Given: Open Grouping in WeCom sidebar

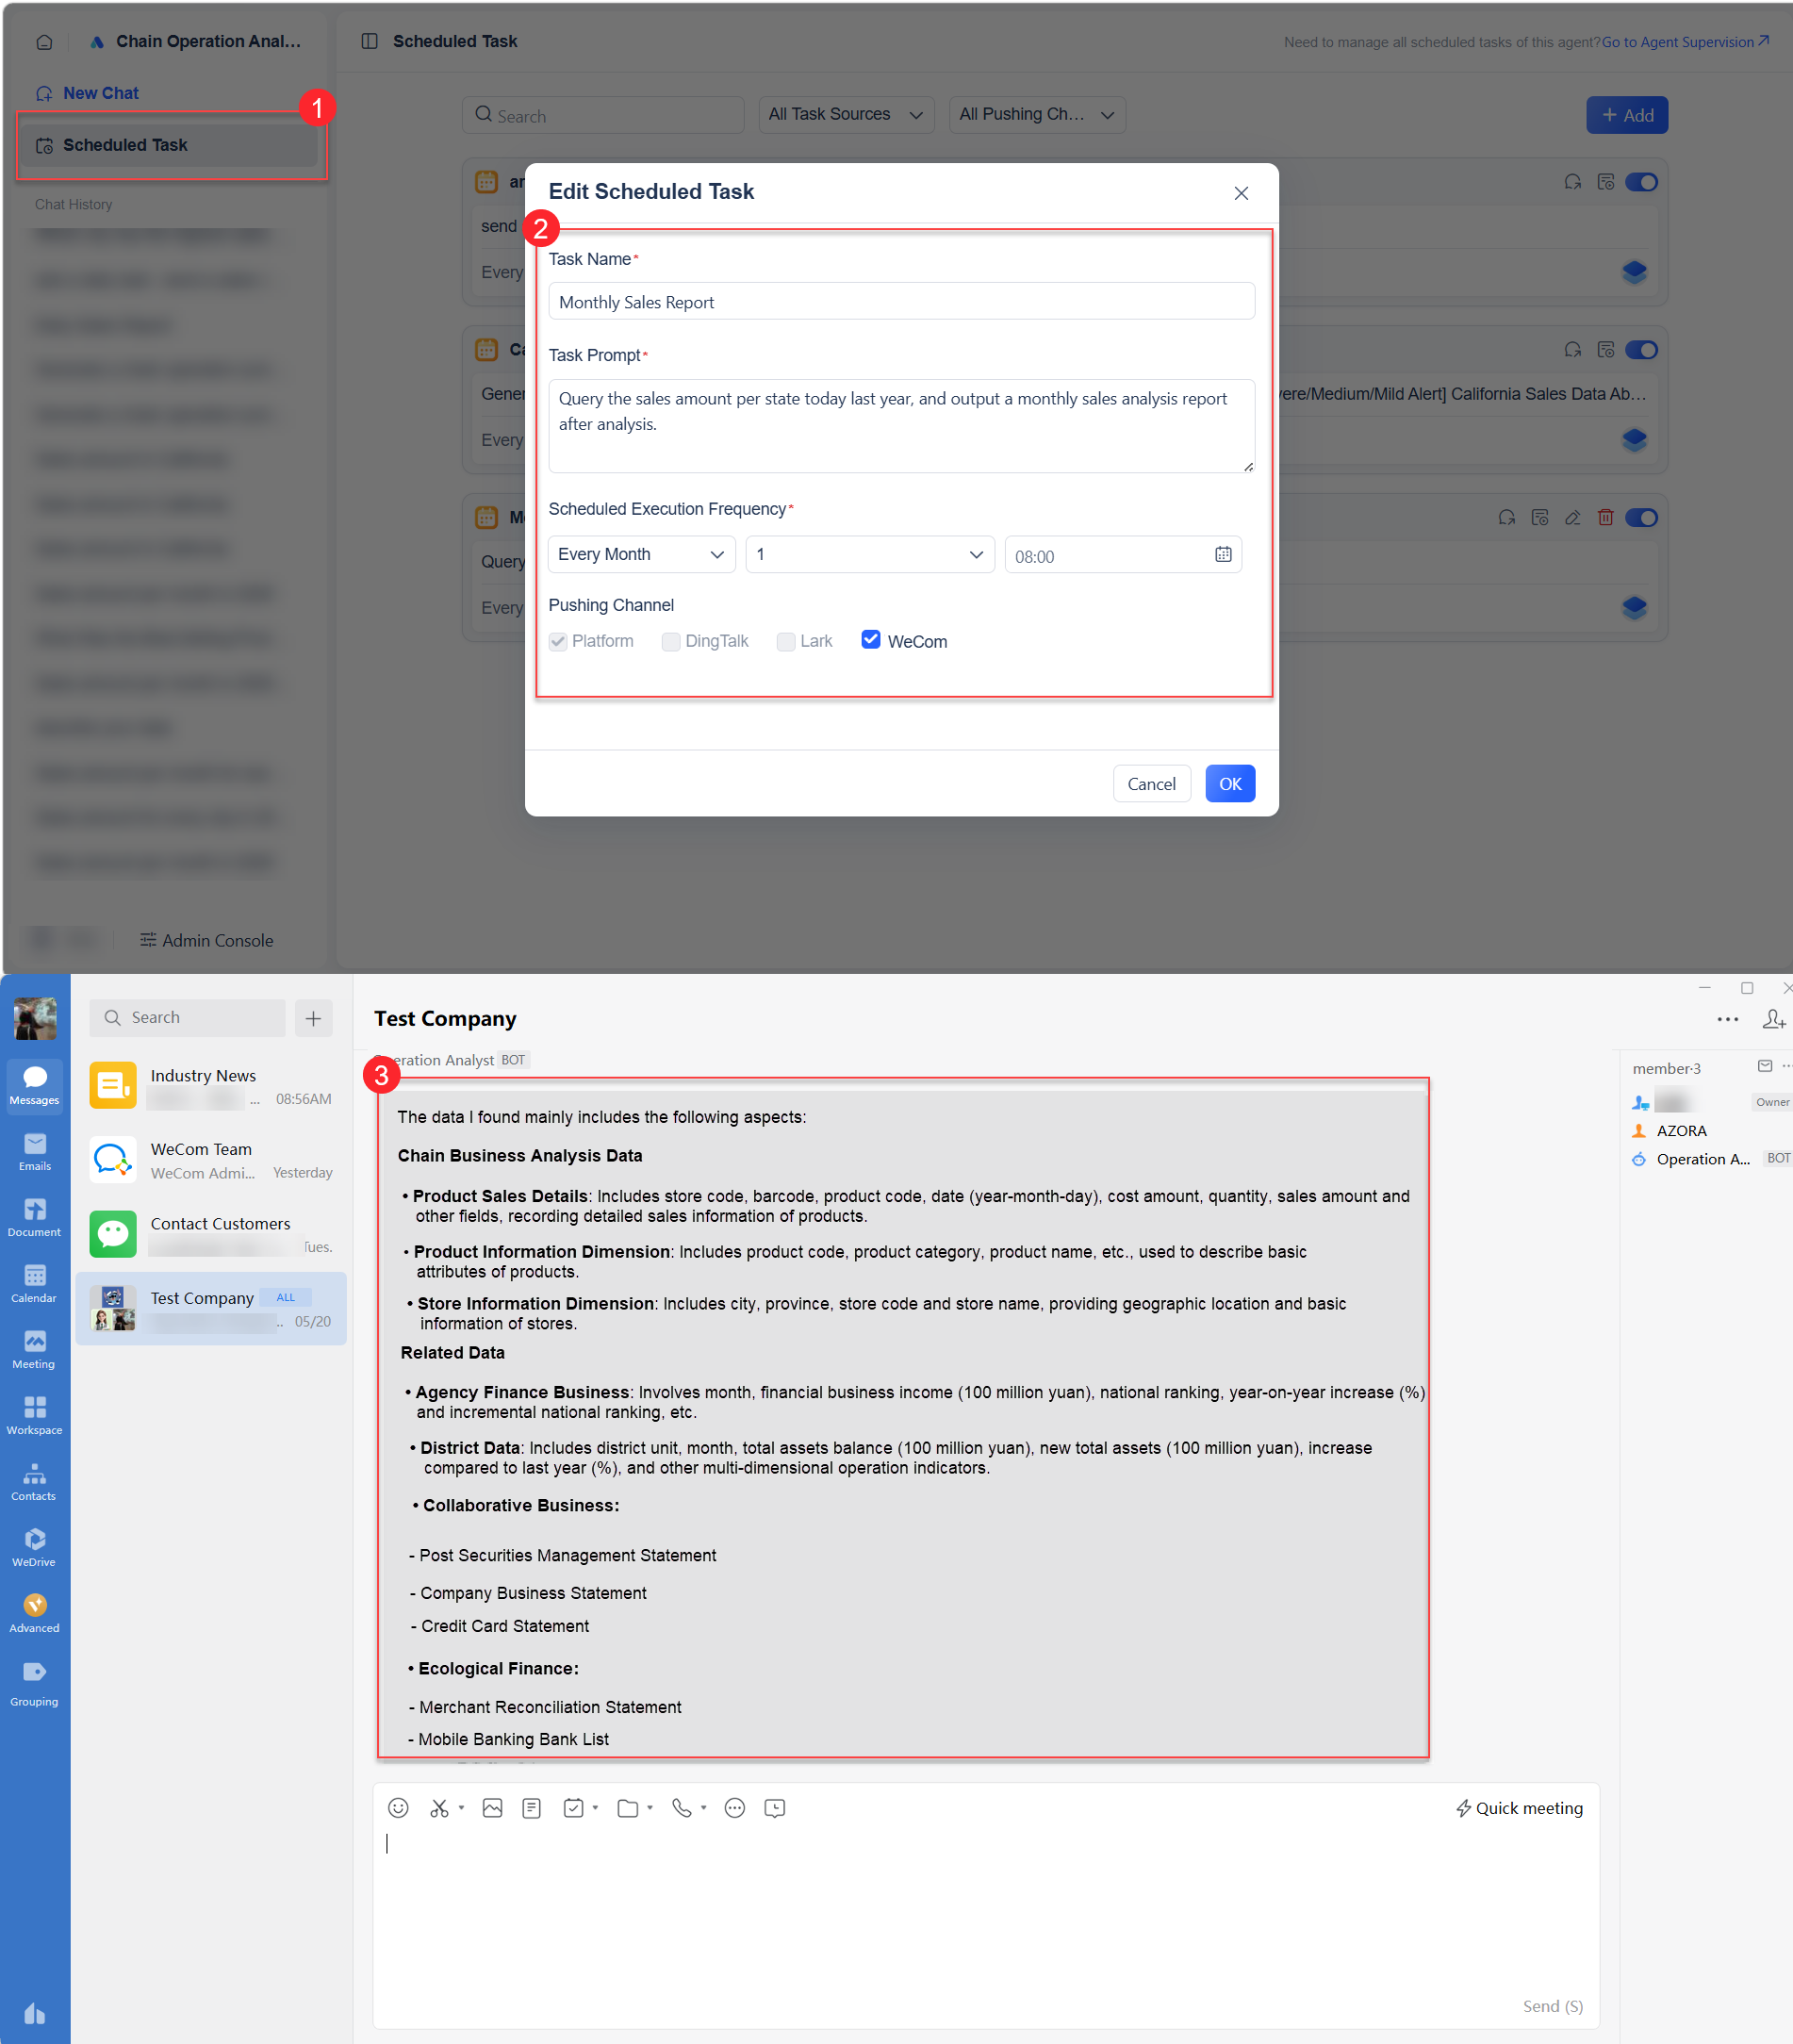Looking at the screenshot, I should (x=35, y=1684).
